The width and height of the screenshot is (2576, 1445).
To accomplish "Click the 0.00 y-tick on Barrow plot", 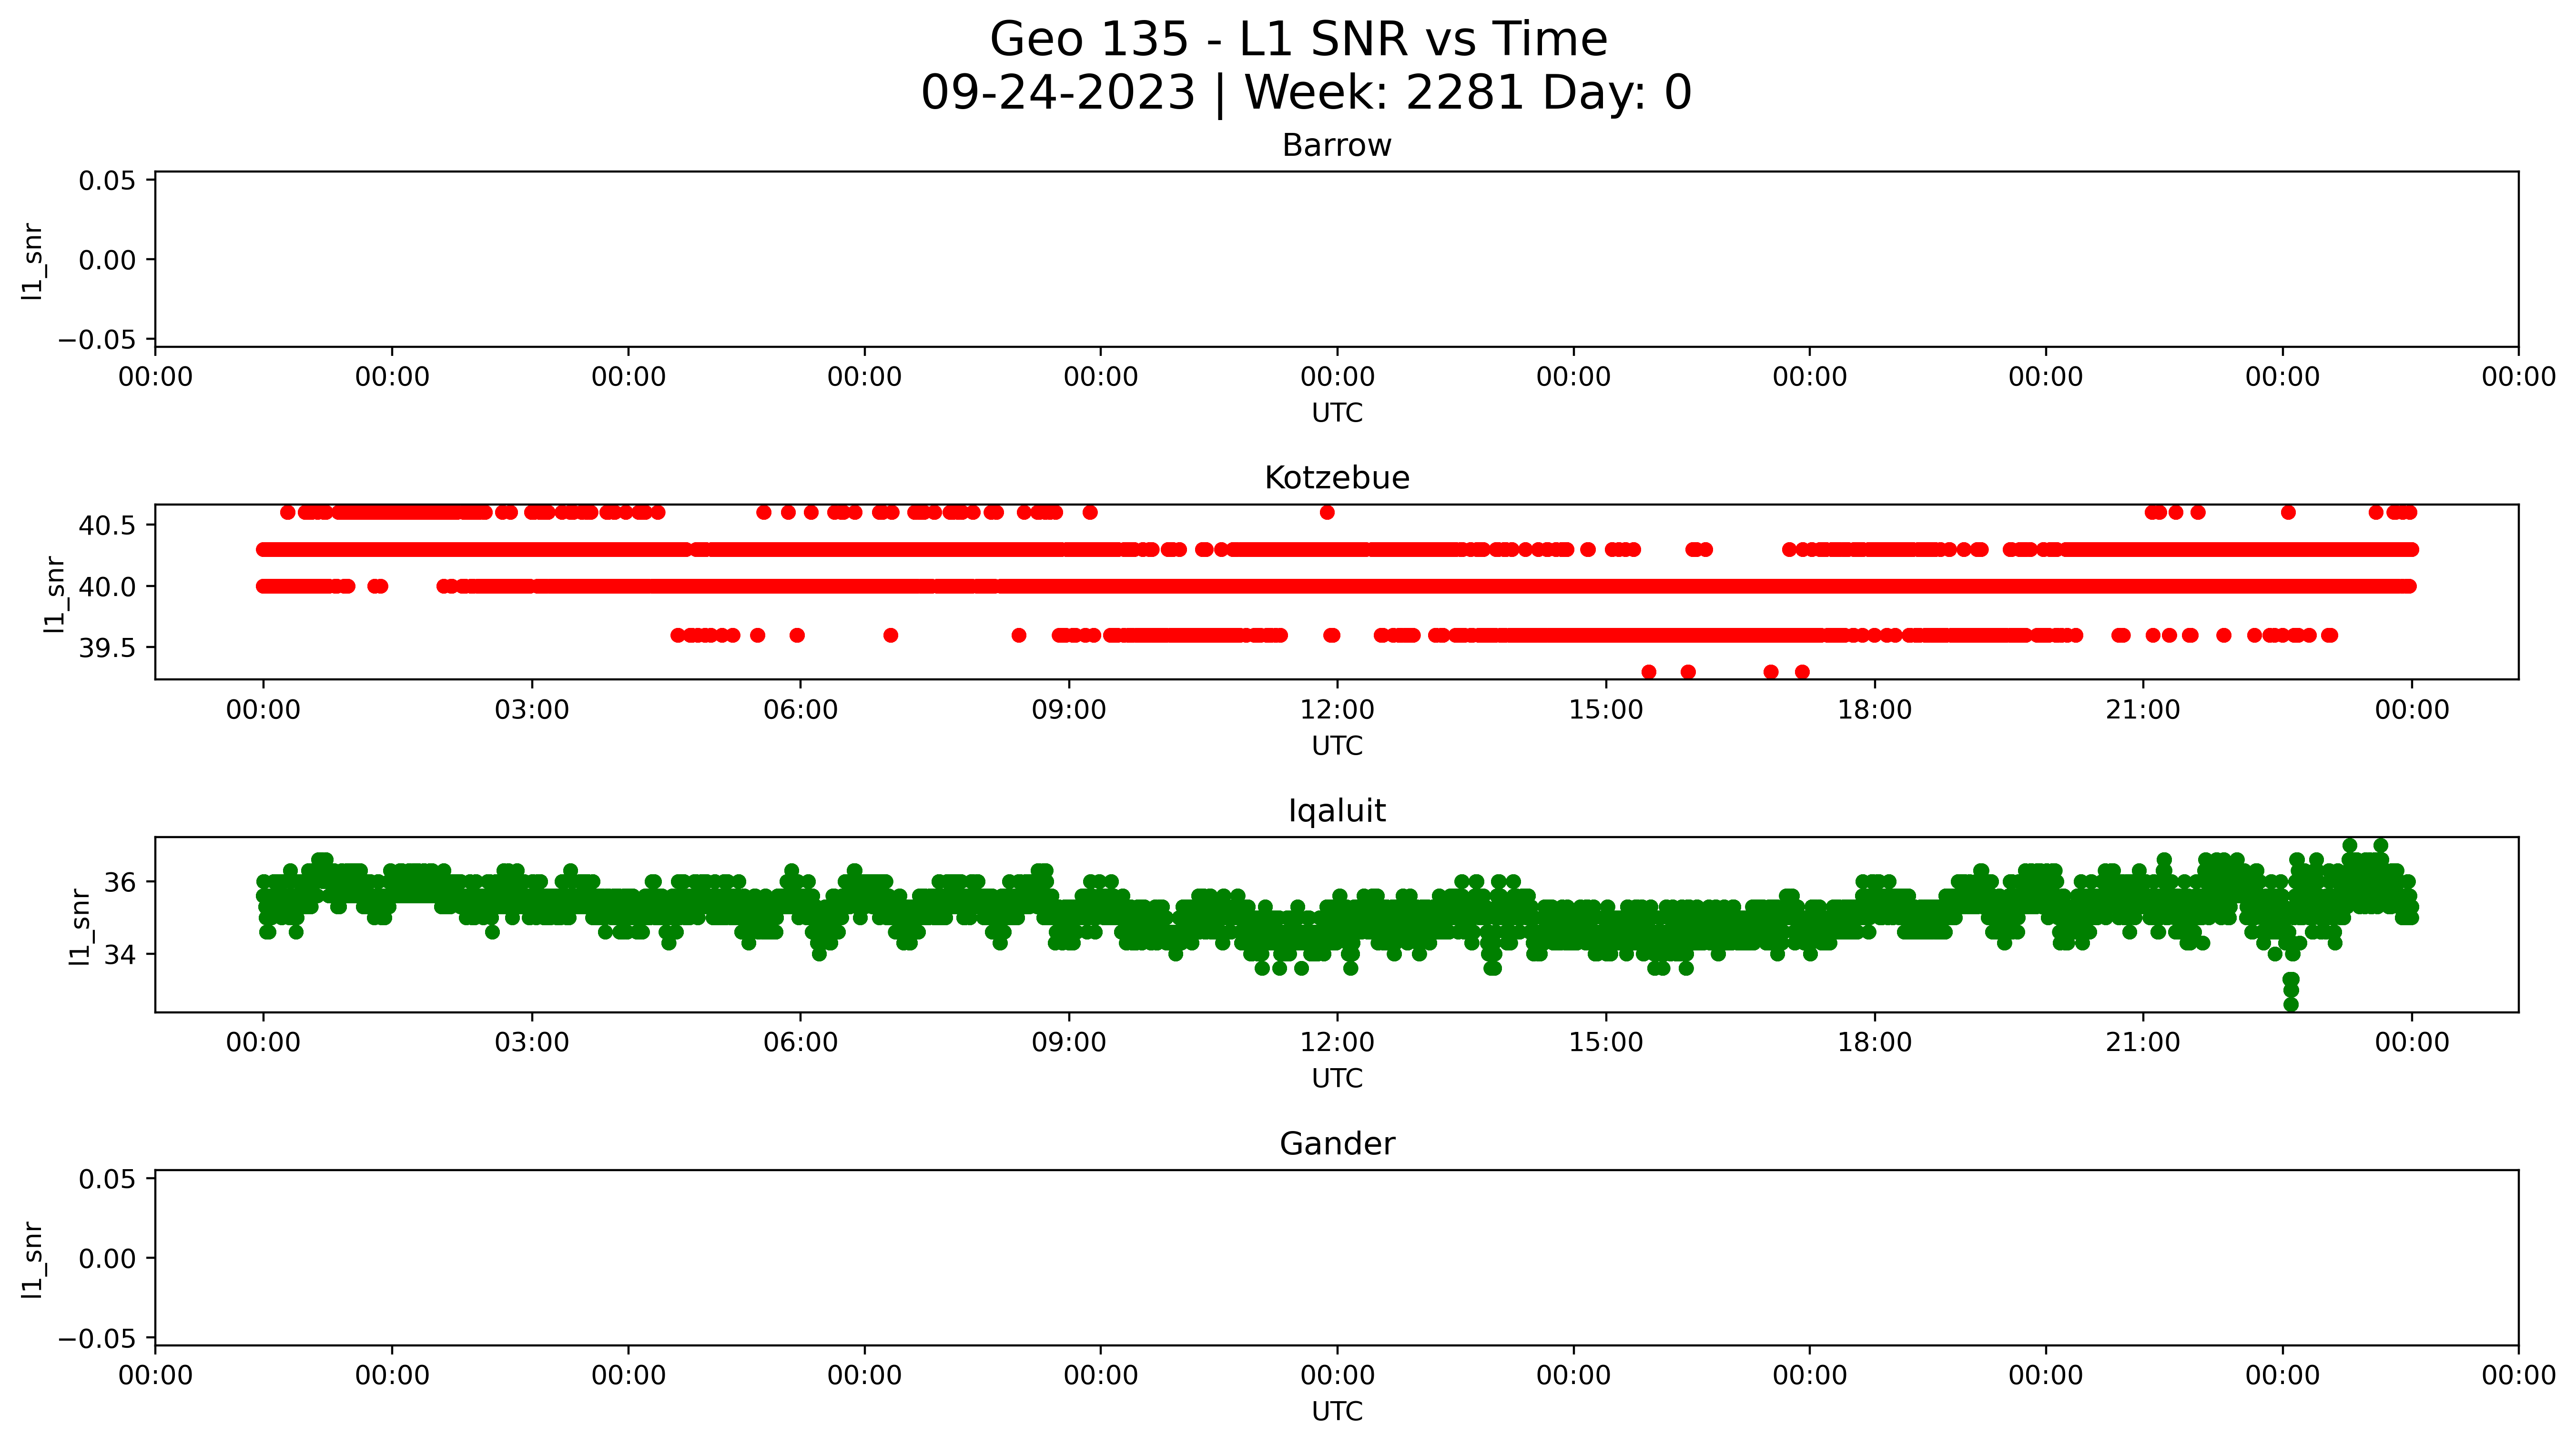I will tap(107, 260).
